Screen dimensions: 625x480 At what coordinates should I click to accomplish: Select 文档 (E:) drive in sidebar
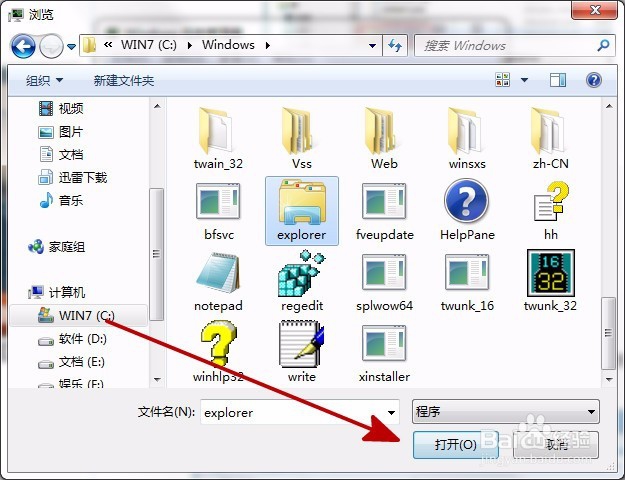[71, 362]
